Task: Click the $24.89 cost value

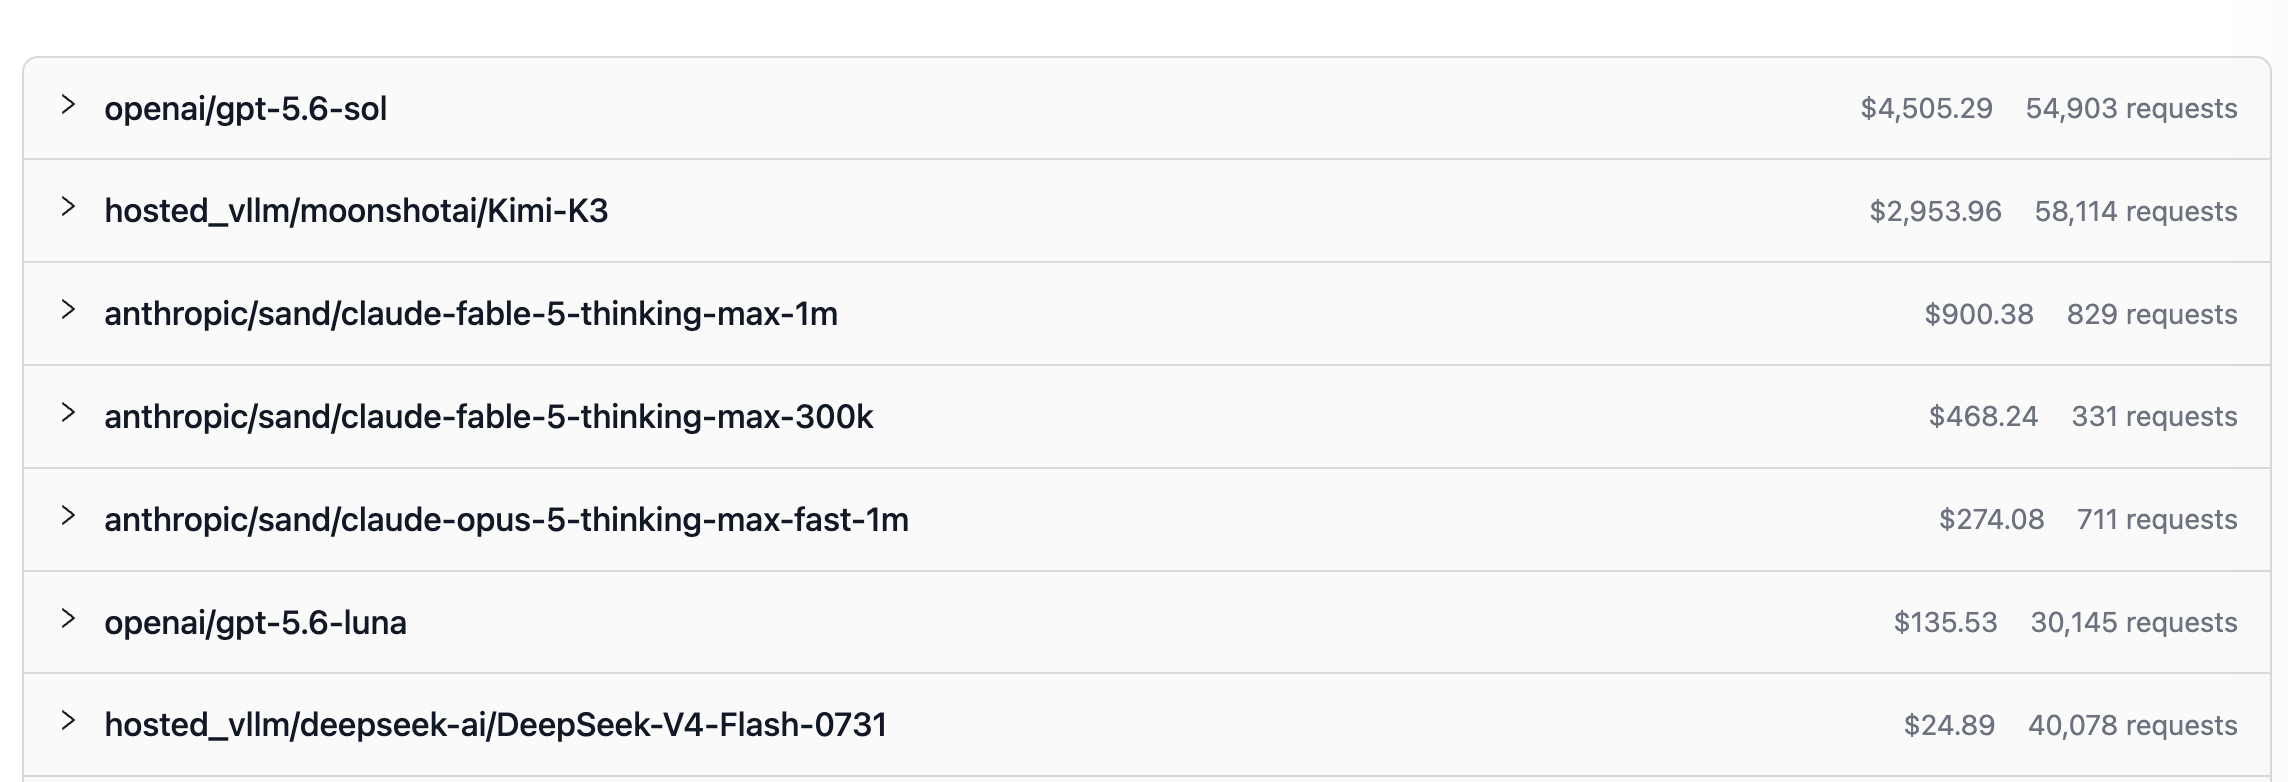Action: [1949, 725]
